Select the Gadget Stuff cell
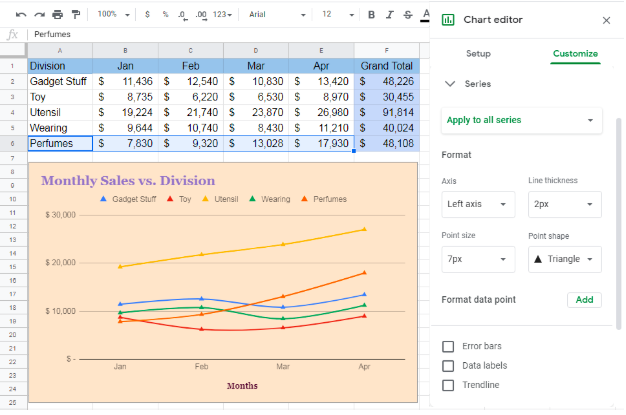 point(60,81)
